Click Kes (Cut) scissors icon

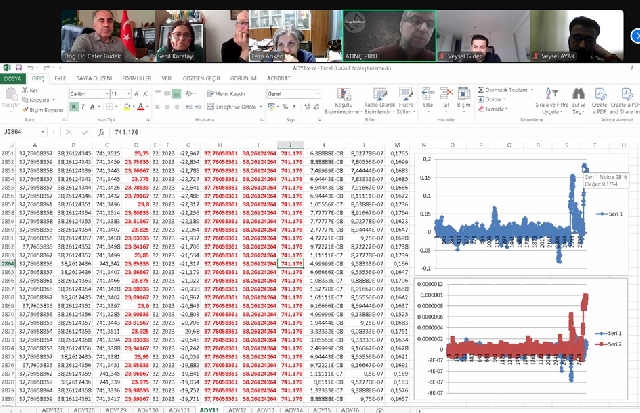click(25, 90)
